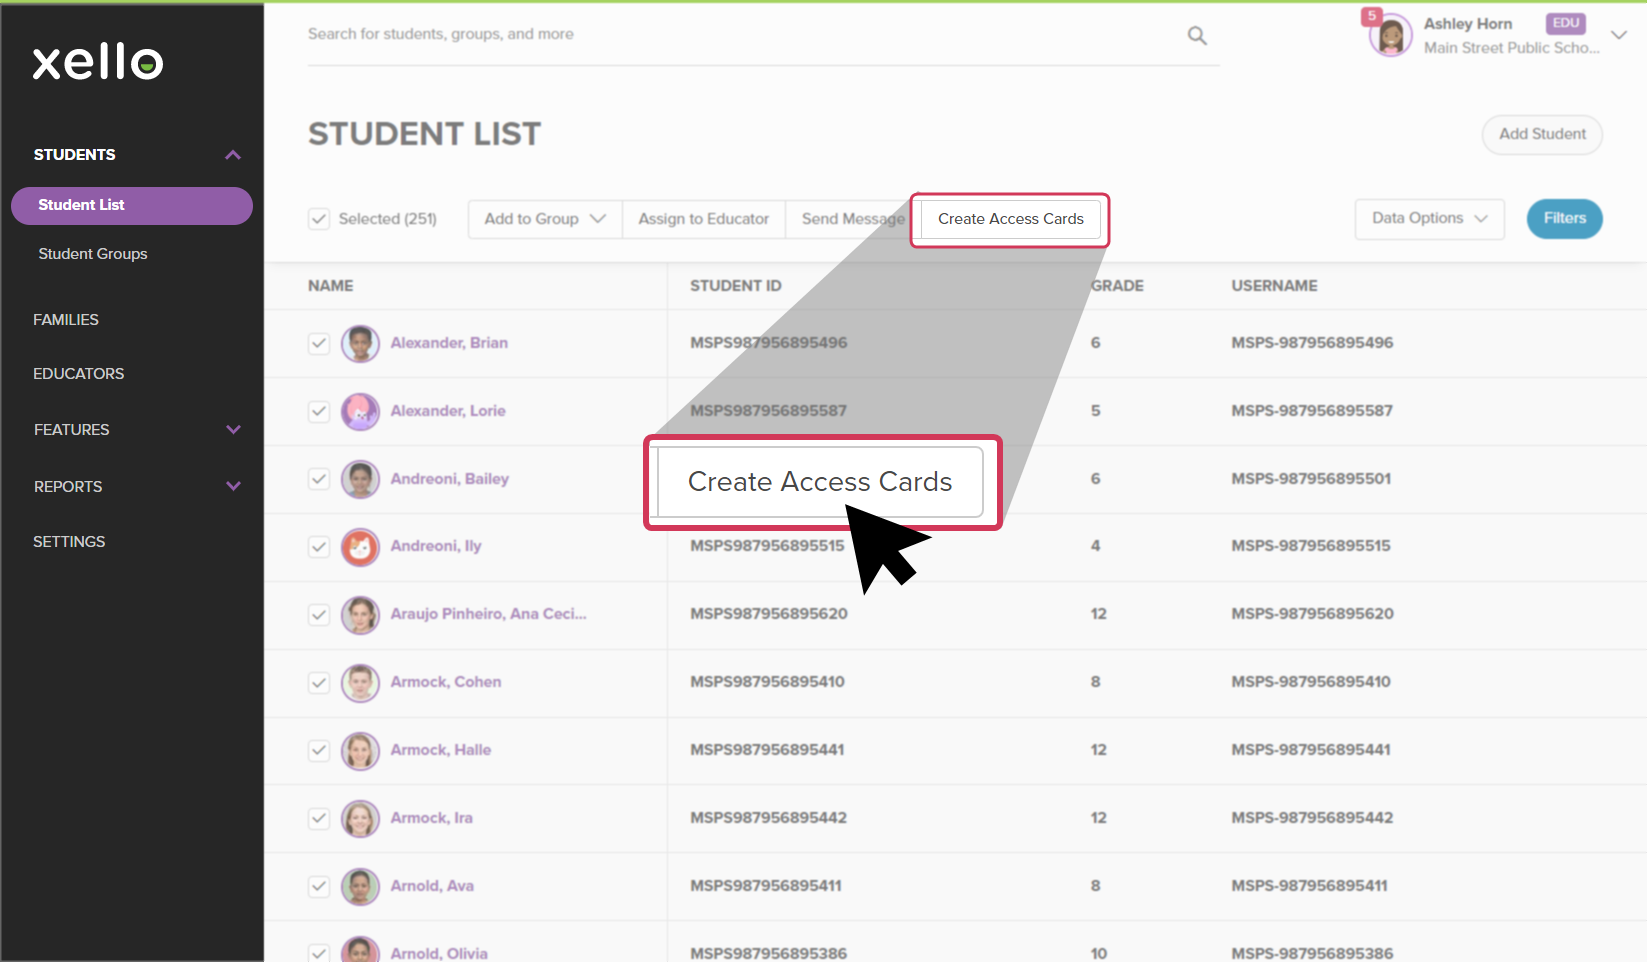Uncheck Alexander, Lorie row checkbox
This screenshot has height=962, width=1647.
pos(319,411)
